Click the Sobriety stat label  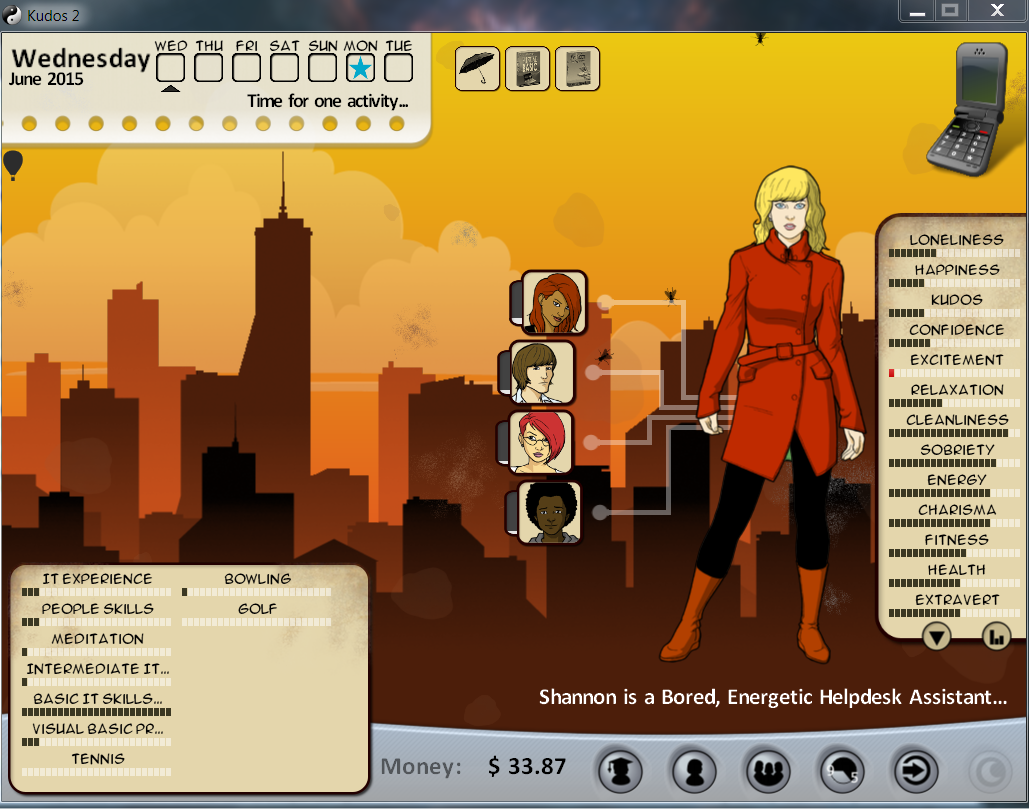[957, 450]
